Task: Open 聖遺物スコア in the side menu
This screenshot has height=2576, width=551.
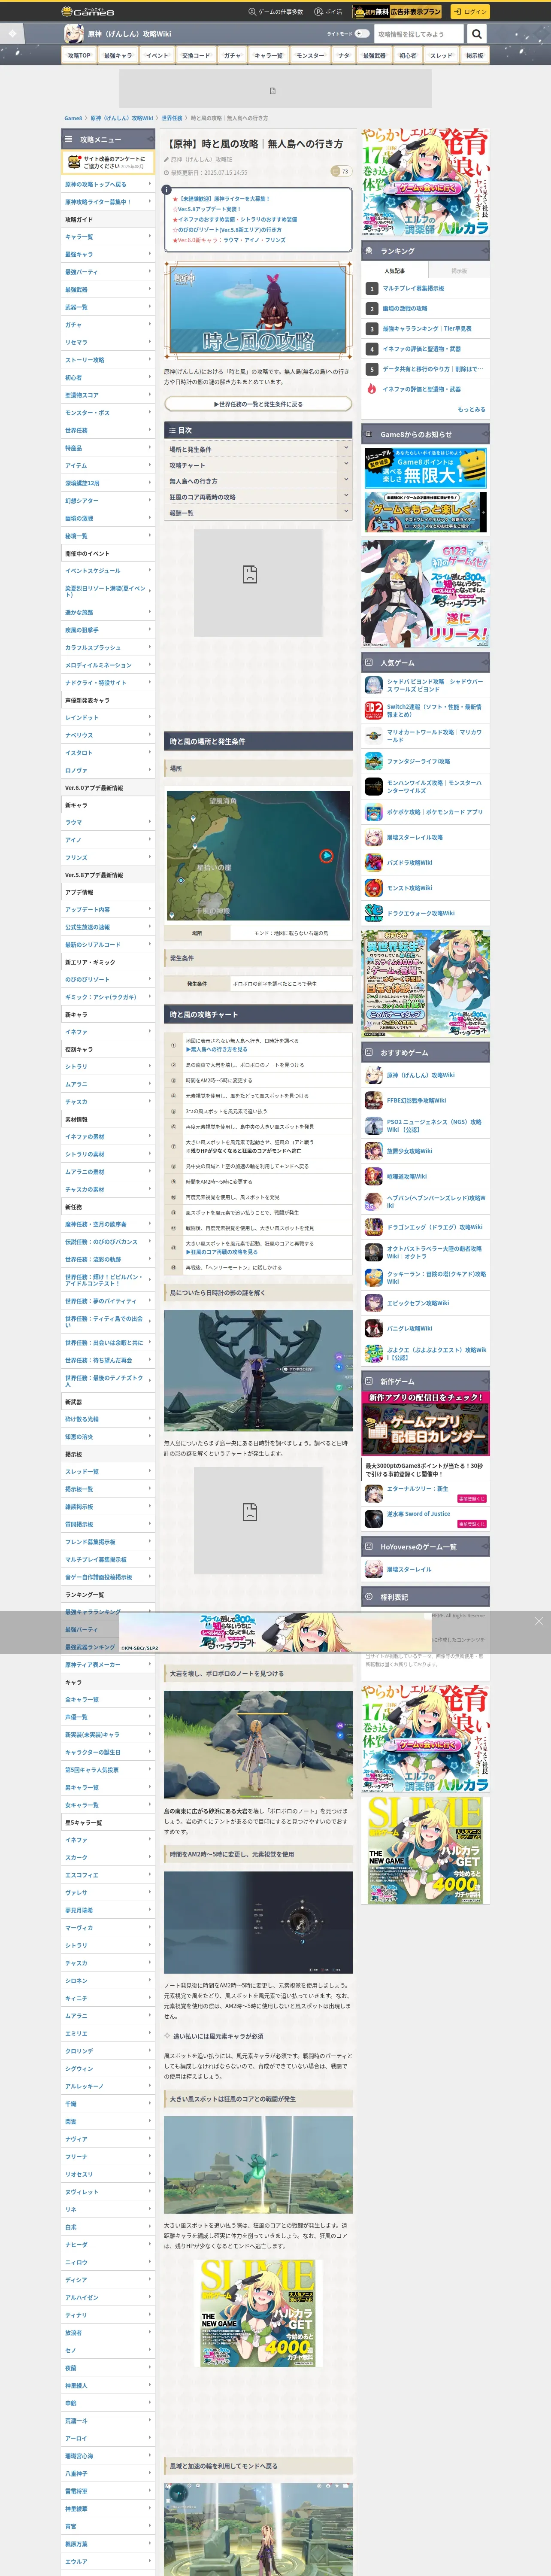Action: point(108,395)
